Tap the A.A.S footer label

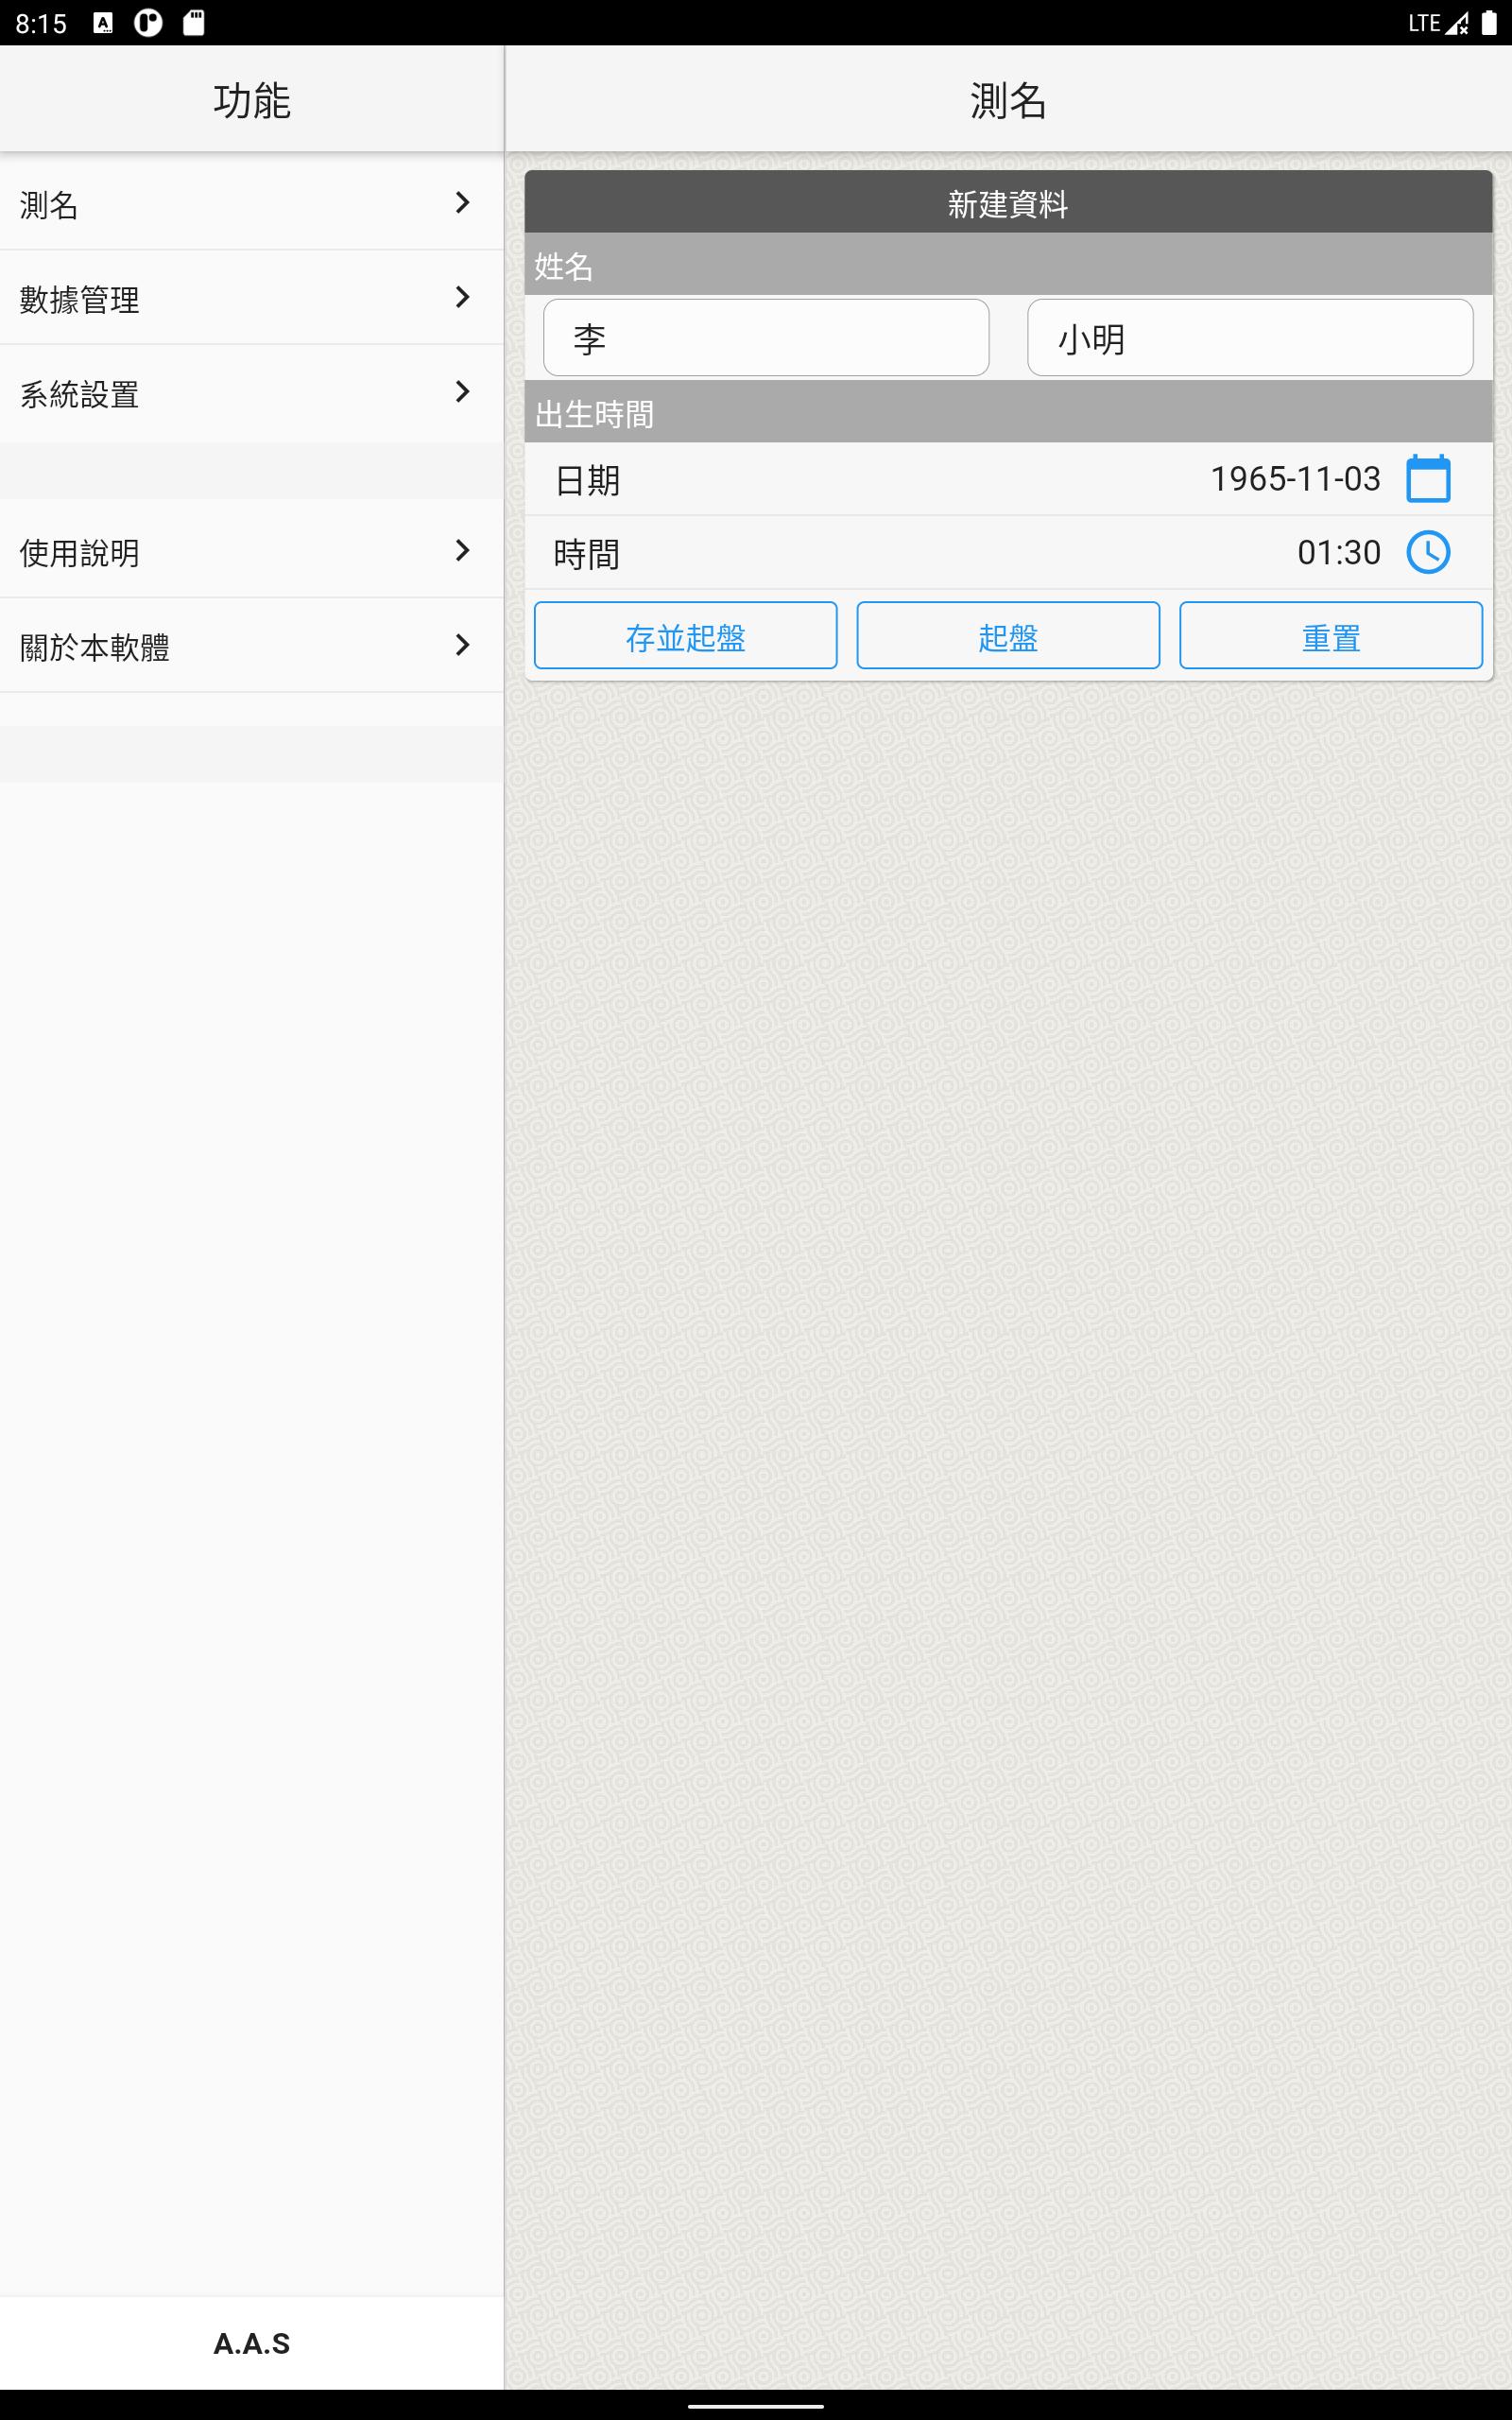pos(252,2343)
